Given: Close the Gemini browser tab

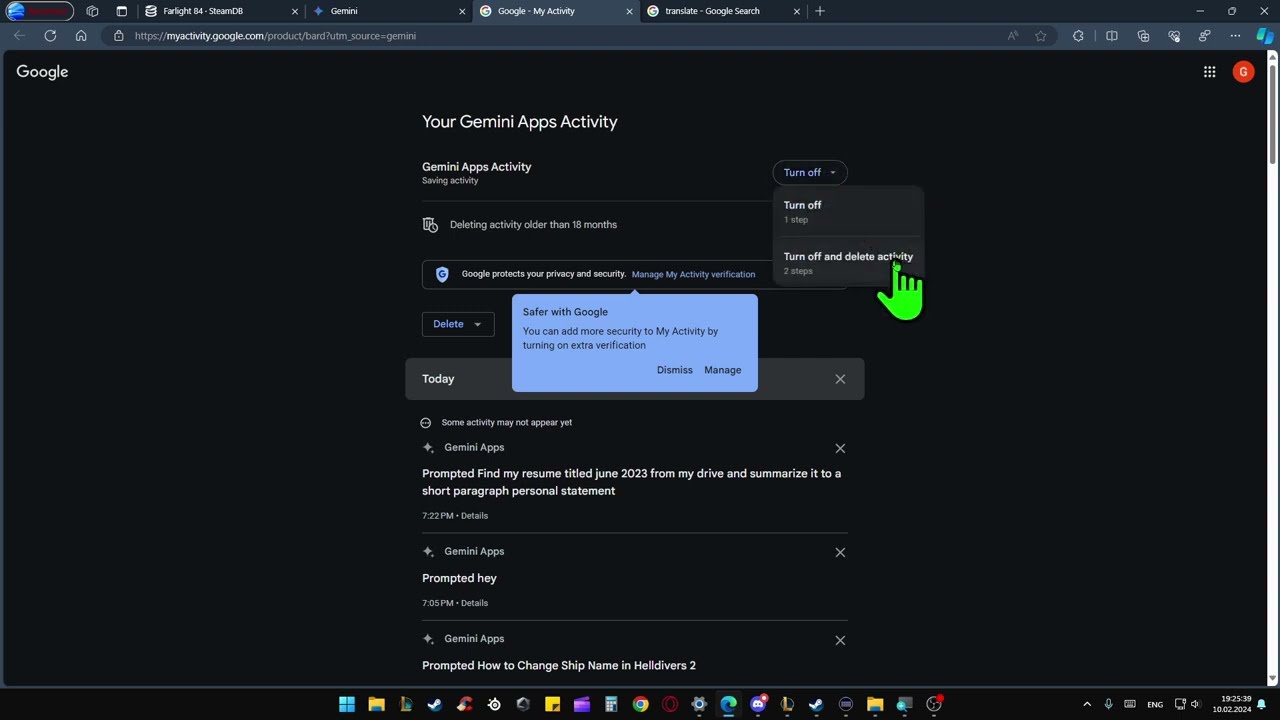Looking at the screenshot, I should tap(462, 11).
